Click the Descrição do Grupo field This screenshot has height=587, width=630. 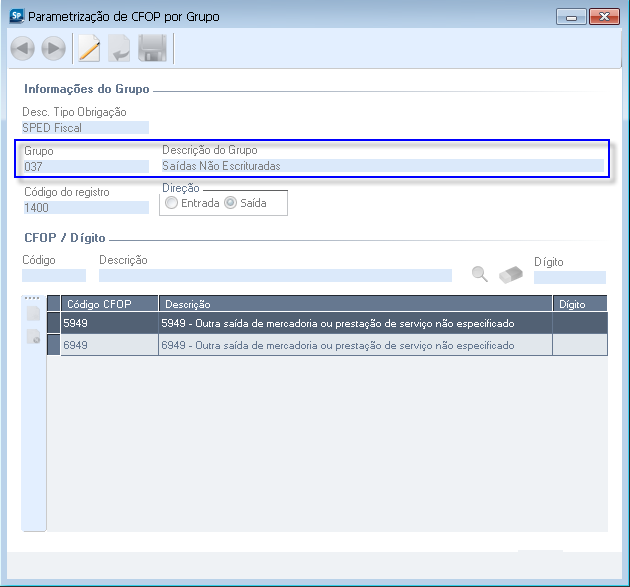[382, 166]
